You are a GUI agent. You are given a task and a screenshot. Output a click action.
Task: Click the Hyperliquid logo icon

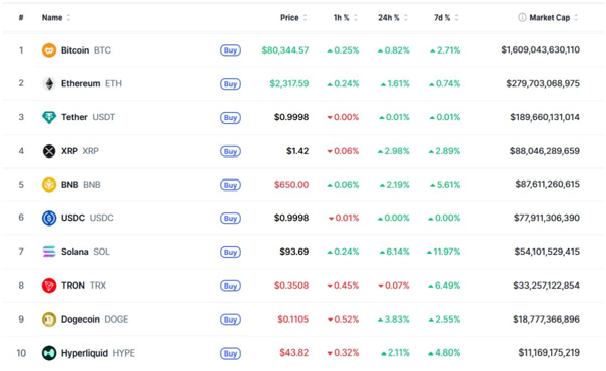pos(49,353)
